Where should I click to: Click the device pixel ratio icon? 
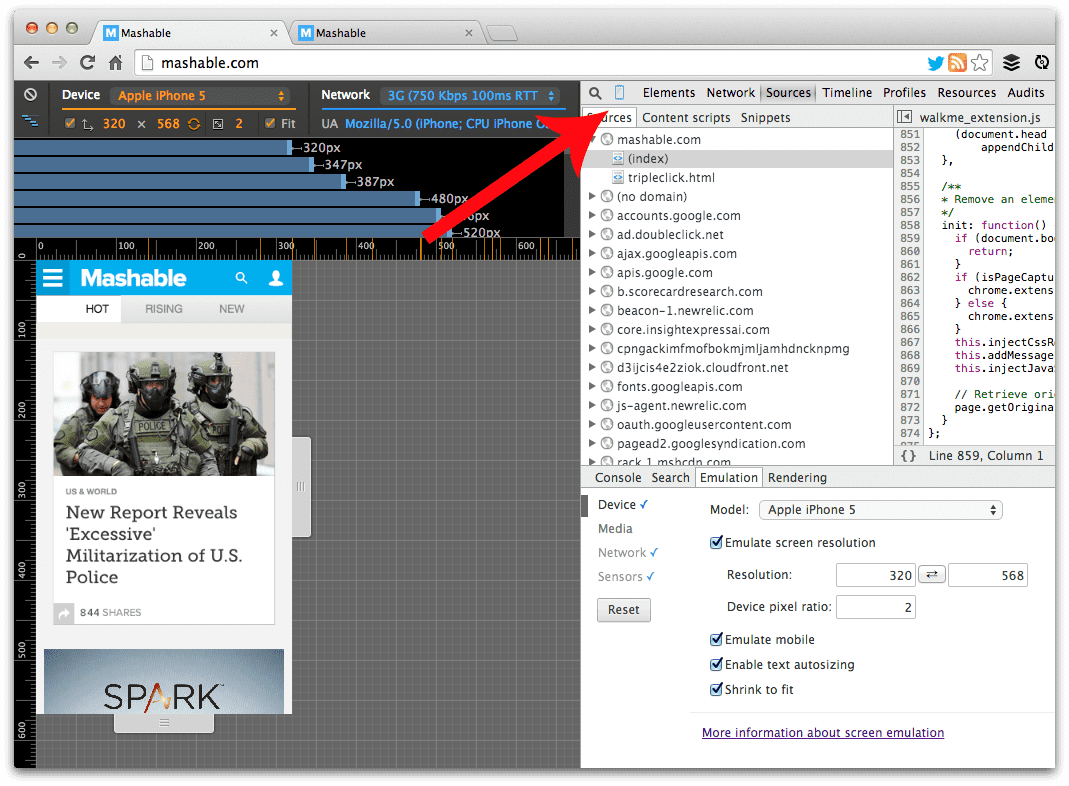(218, 123)
